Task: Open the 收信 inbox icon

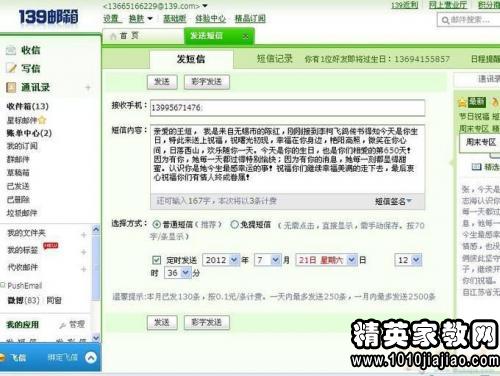Action: (x=11, y=50)
